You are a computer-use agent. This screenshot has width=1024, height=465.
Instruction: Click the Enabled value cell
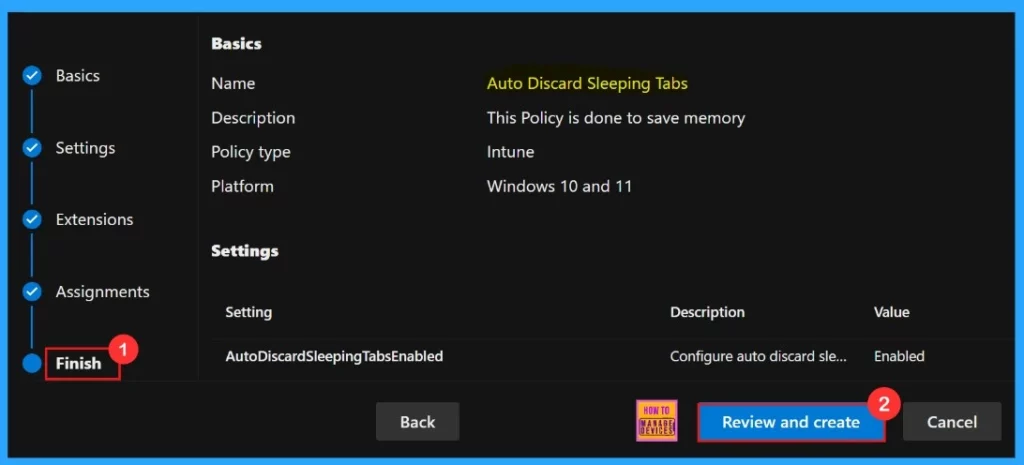(x=899, y=357)
